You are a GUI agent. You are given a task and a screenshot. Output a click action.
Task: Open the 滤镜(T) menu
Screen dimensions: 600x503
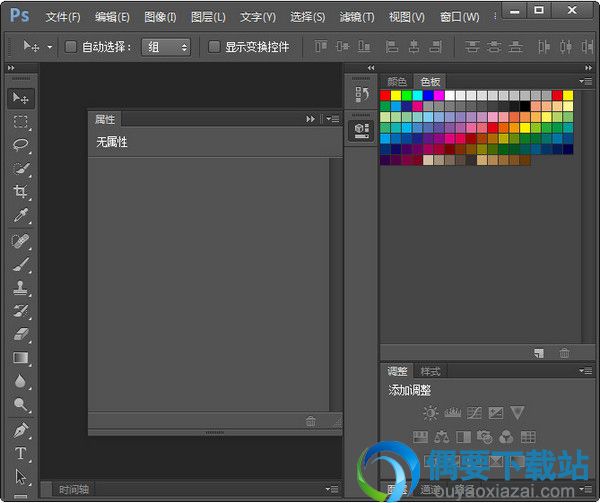pos(357,17)
